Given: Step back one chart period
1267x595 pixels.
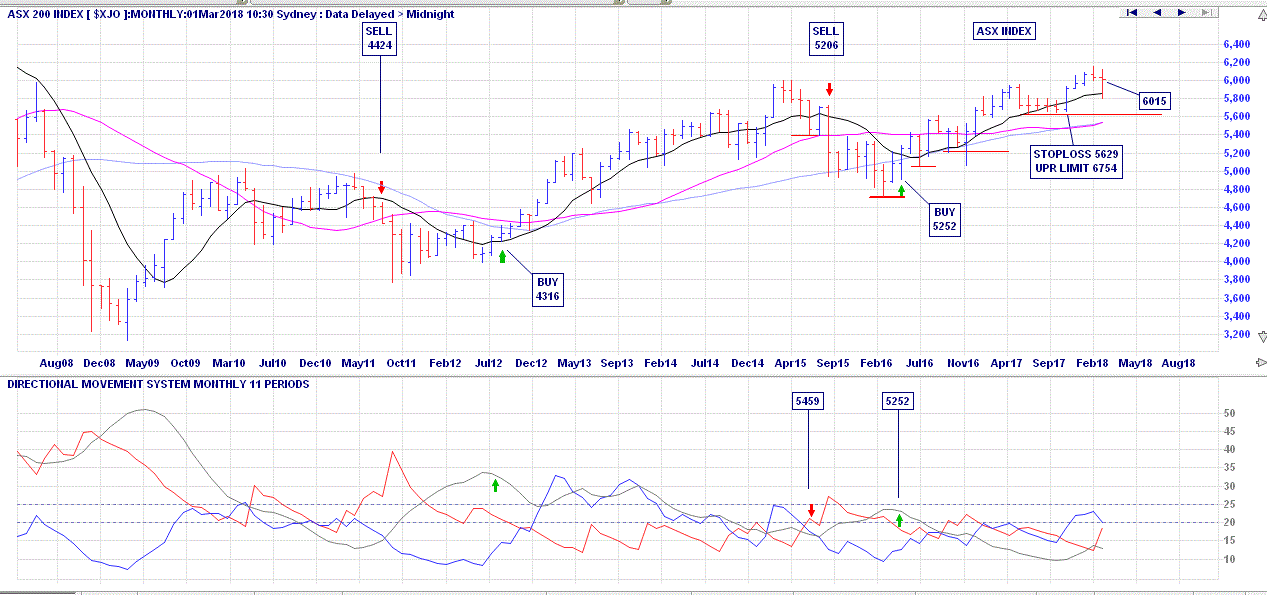Looking at the screenshot, I should (1157, 12).
